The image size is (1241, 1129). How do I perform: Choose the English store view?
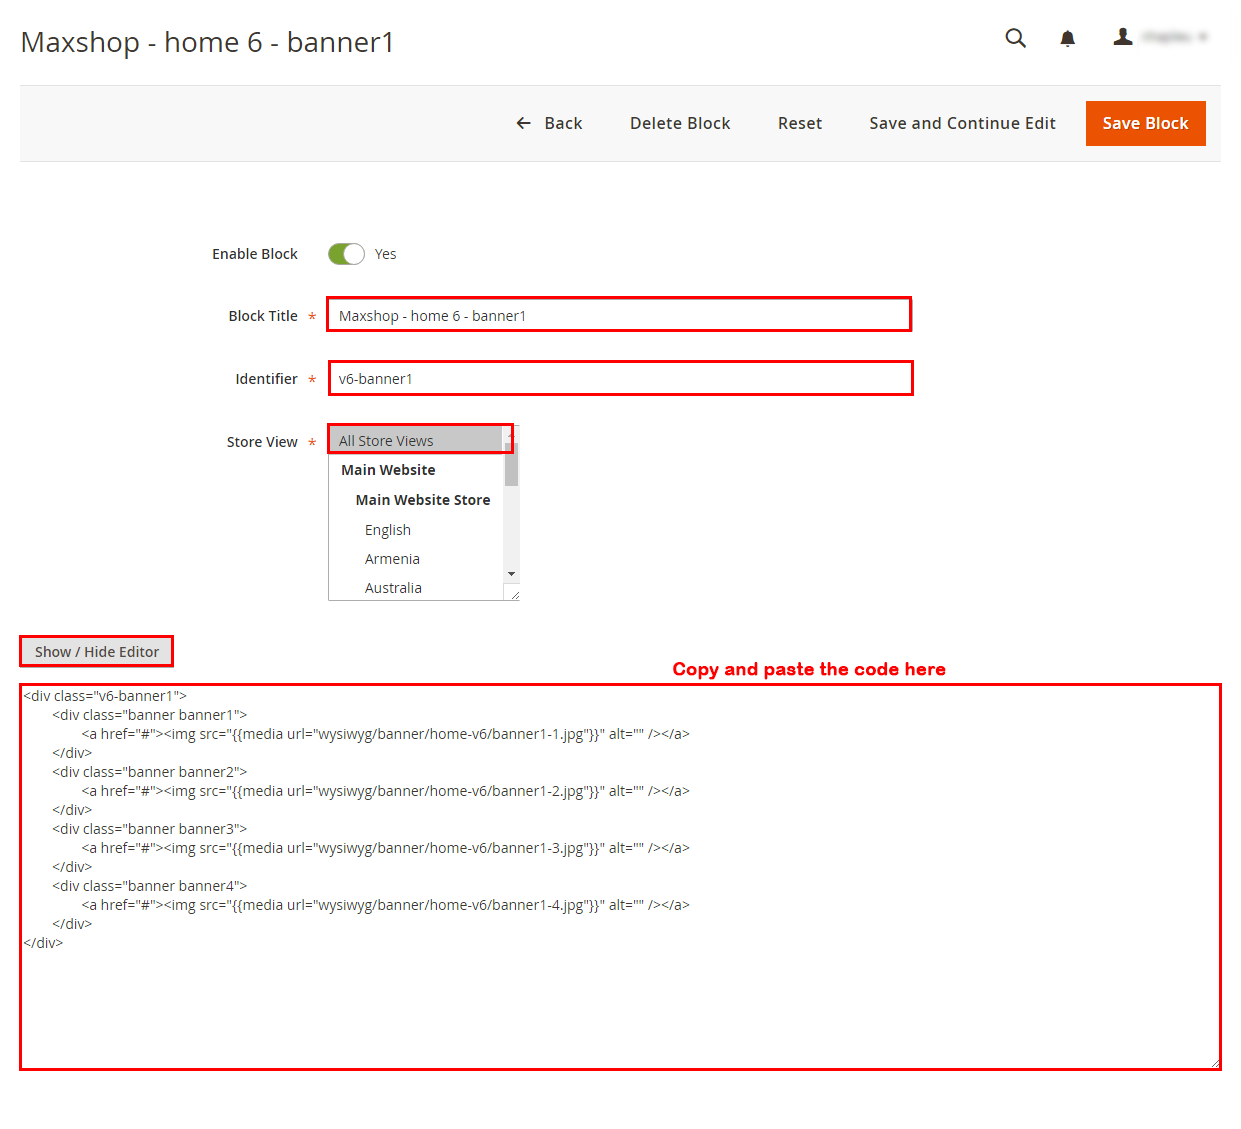click(388, 530)
